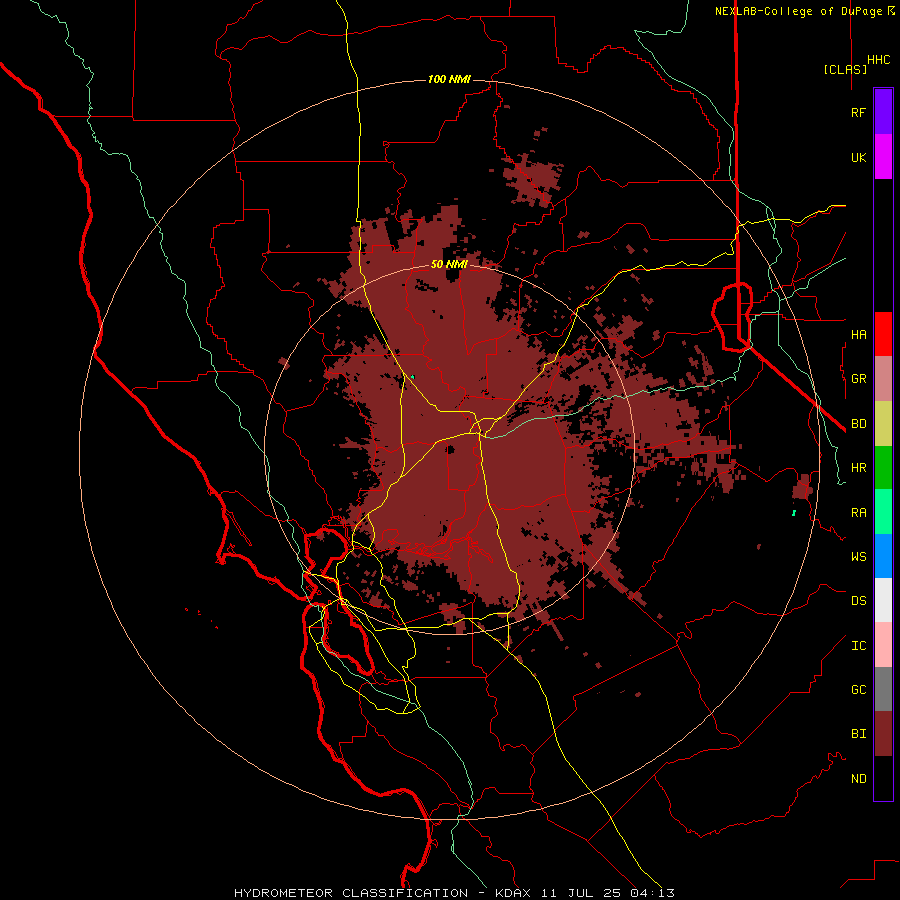Screen dimensions: 900x900
Task: Select the DS white legend swatch
Action: click(883, 600)
